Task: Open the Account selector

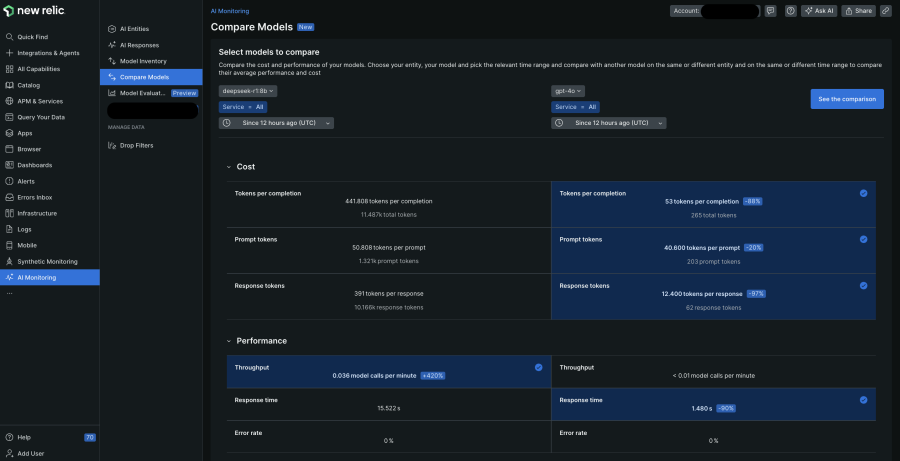Action: pyautogui.click(x=715, y=10)
